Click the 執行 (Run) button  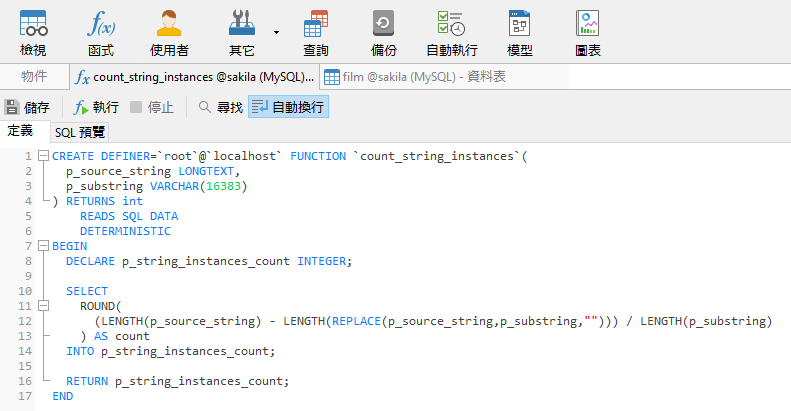pos(96,107)
